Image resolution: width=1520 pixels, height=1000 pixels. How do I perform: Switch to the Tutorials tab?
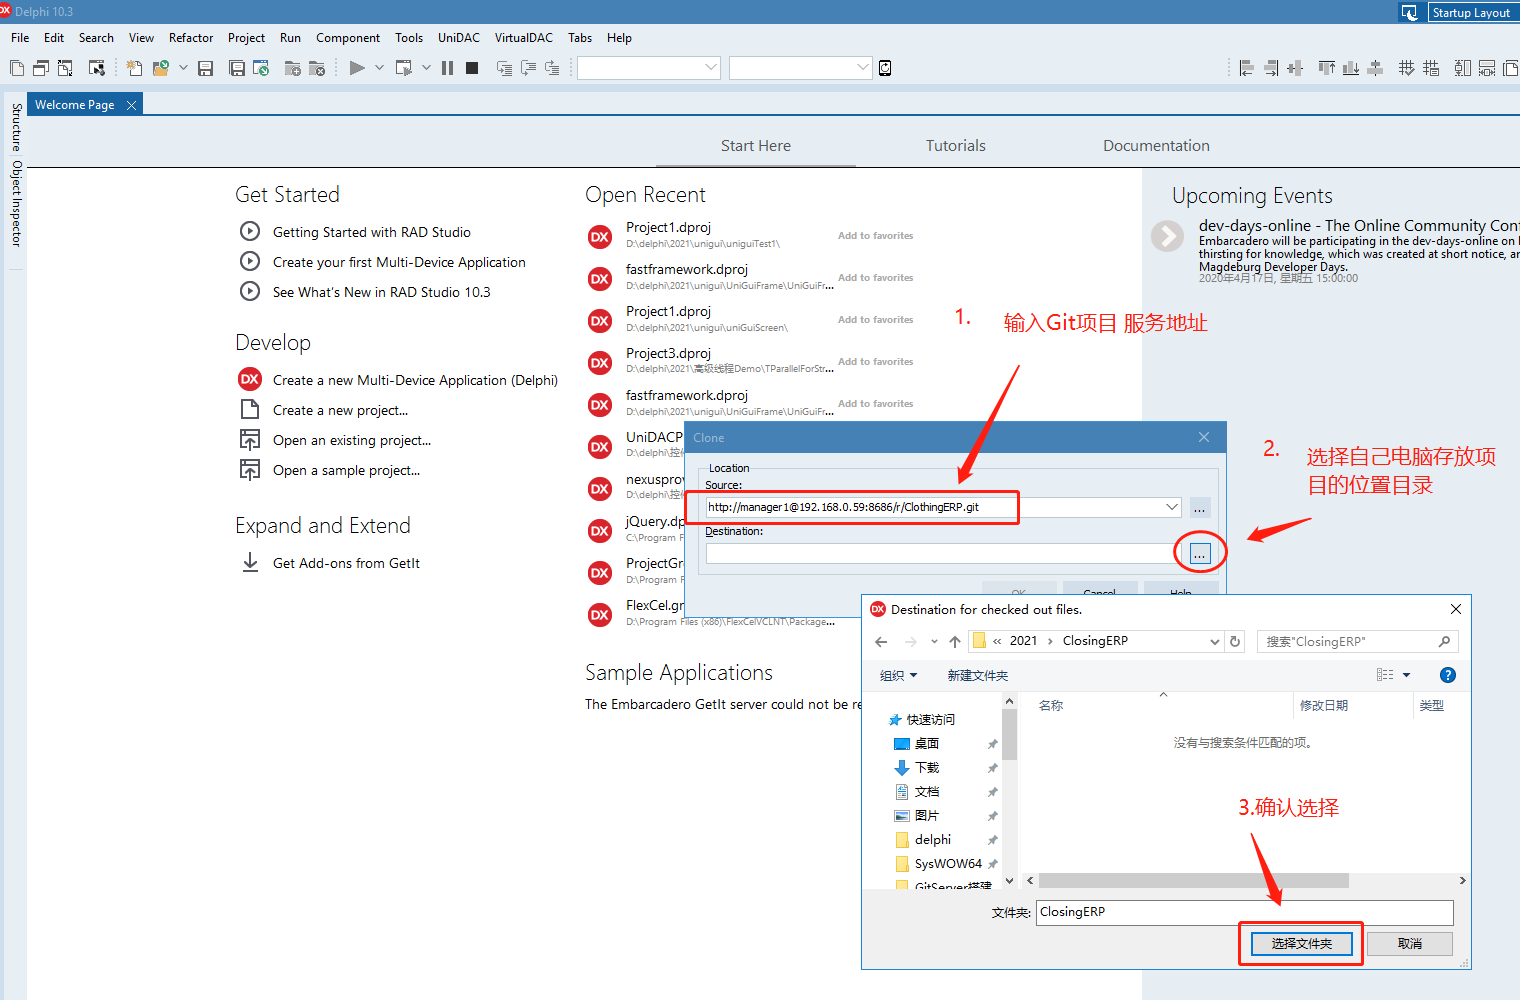956,146
